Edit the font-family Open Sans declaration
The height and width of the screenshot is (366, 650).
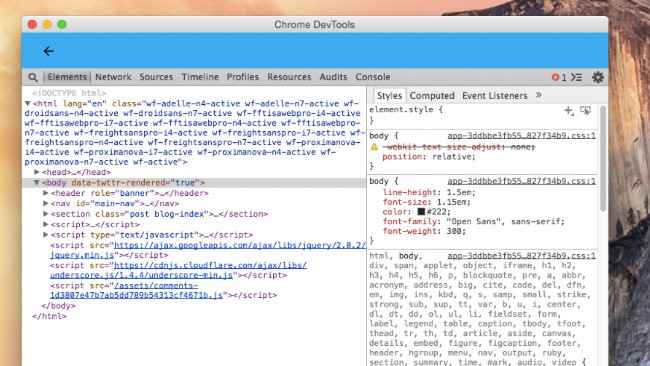tap(474, 221)
